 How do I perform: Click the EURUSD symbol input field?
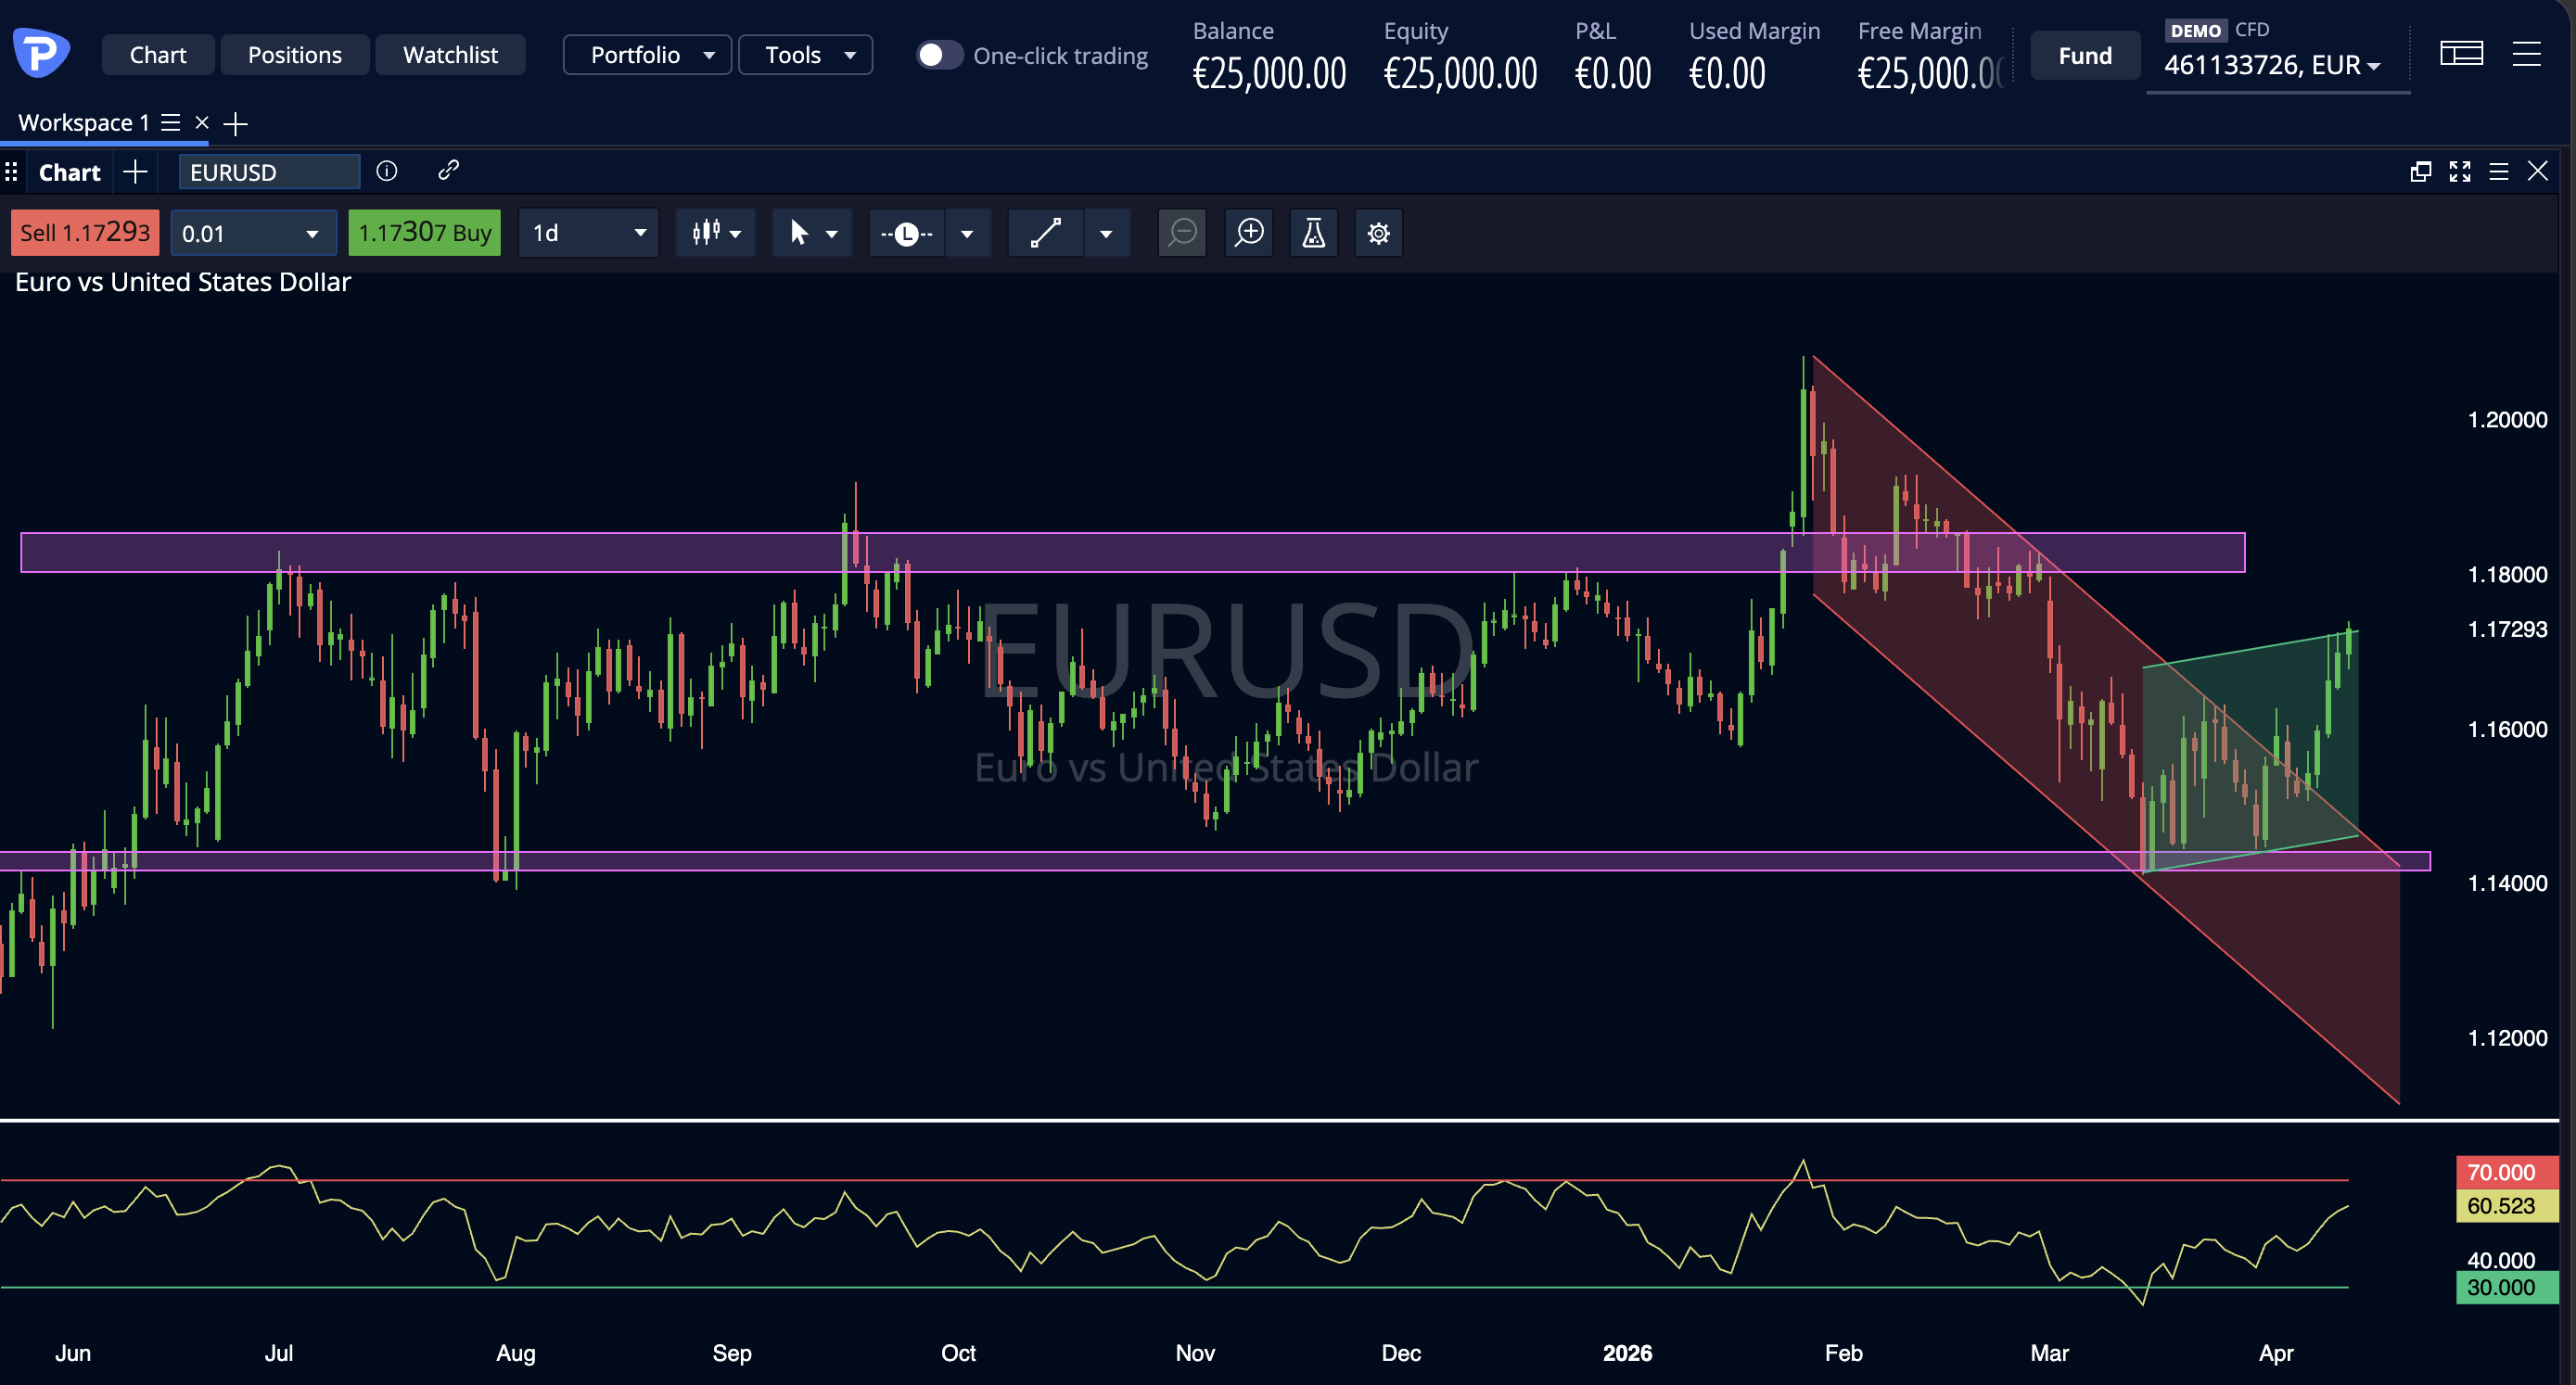(268, 172)
